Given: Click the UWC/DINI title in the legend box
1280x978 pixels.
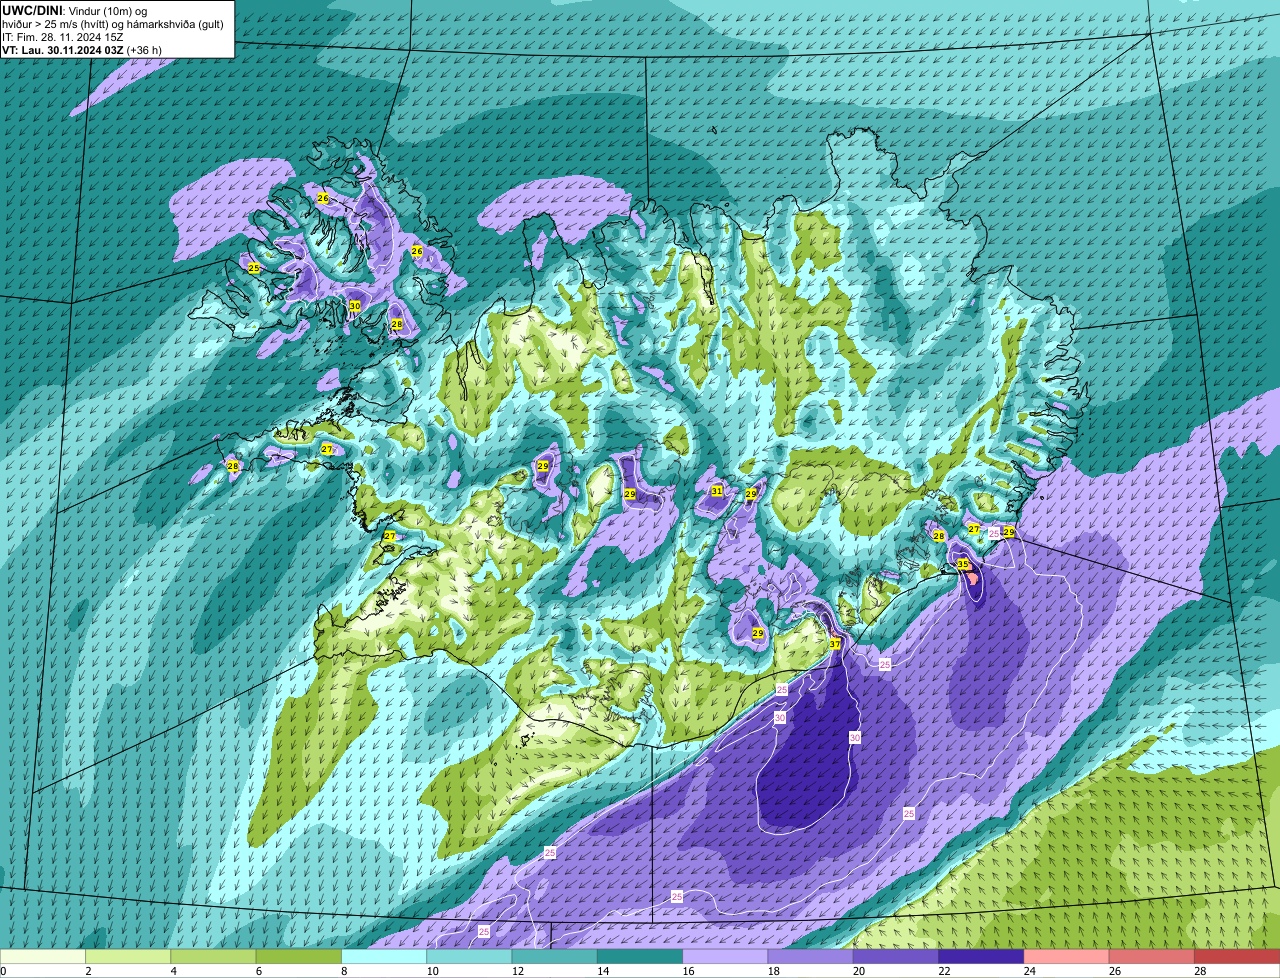Looking at the screenshot, I should 33,10.
